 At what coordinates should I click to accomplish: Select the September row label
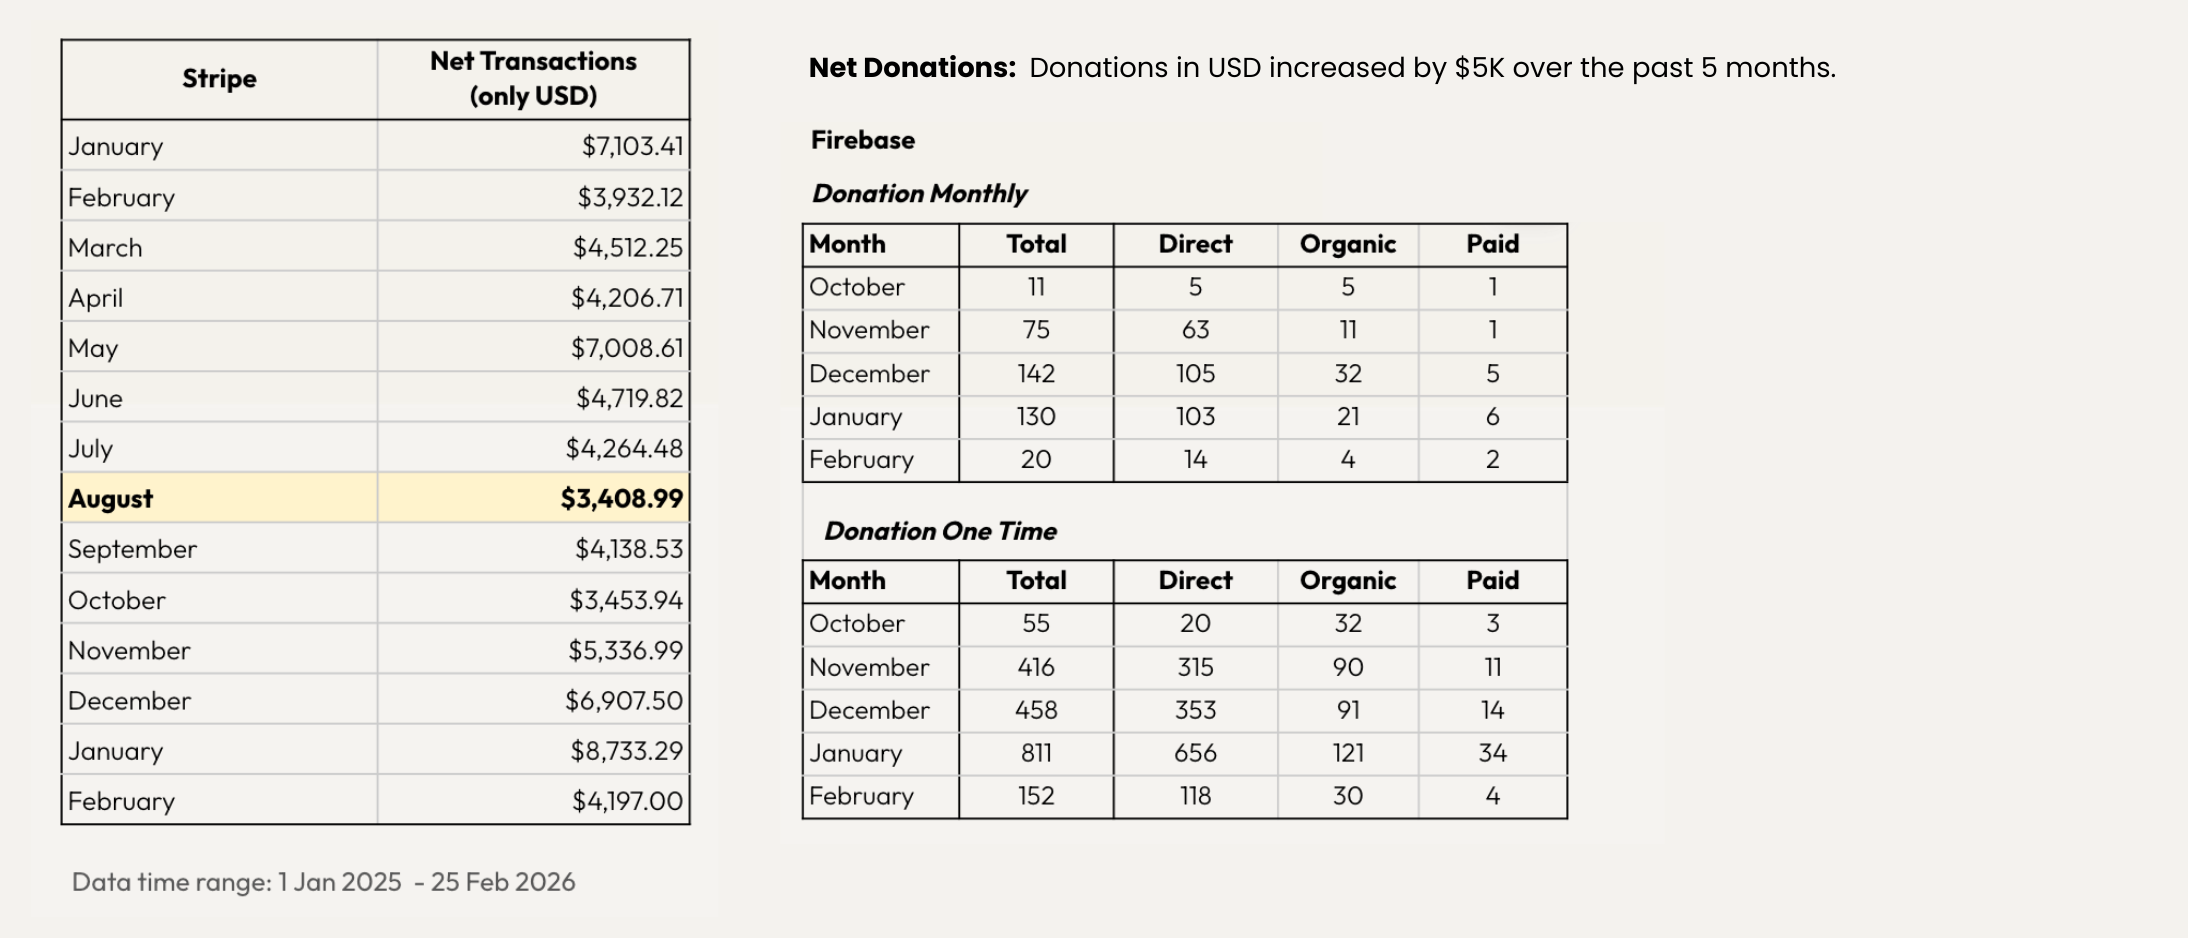132,549
